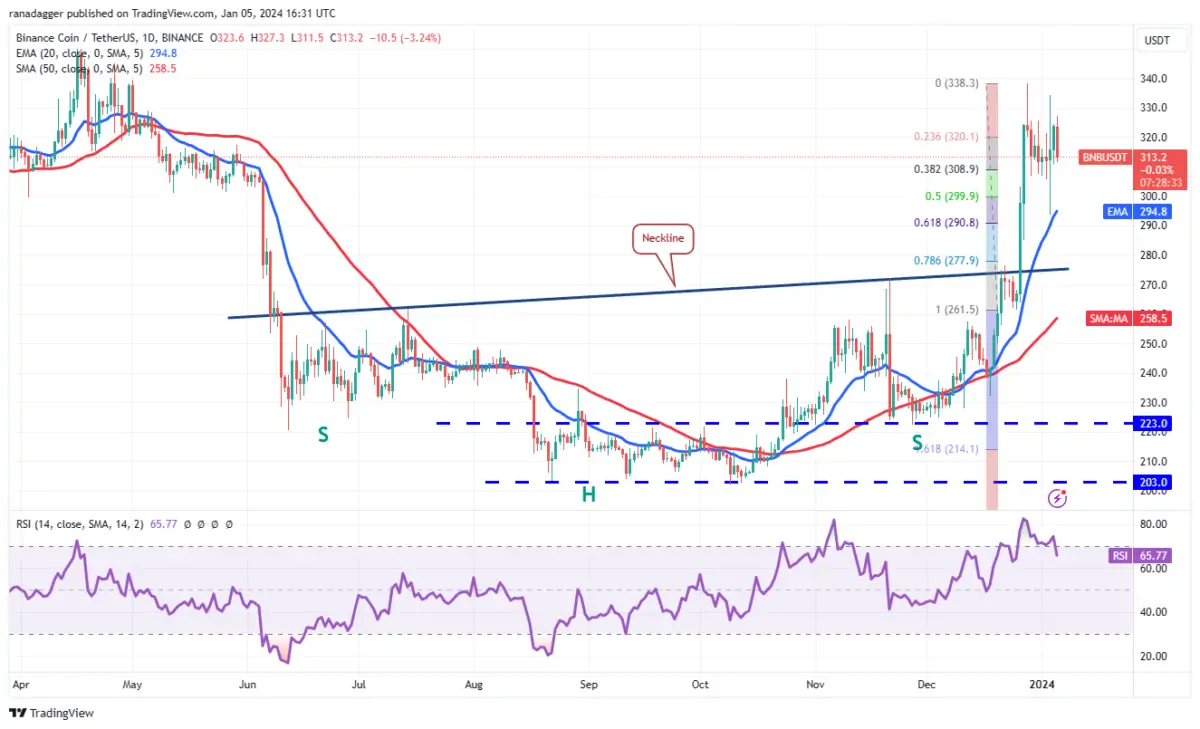Click the Fibonacci 0.382 (308.9) level label
This screenshot has height=729, width=1200.
coord(946,170)
